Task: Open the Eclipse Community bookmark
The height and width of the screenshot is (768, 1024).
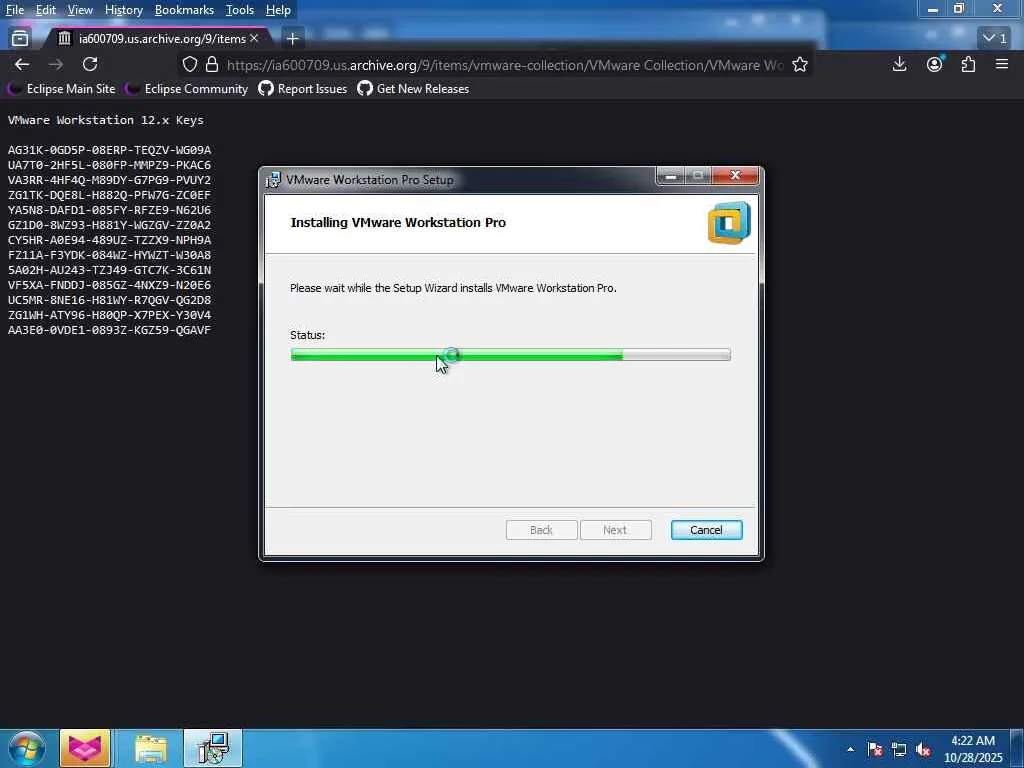Action: (187, 89)
